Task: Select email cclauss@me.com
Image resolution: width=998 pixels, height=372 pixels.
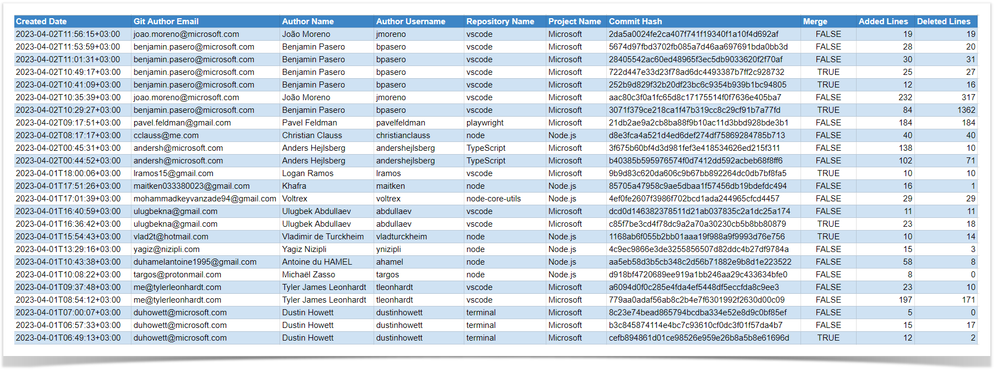Action: pos(166,135)
